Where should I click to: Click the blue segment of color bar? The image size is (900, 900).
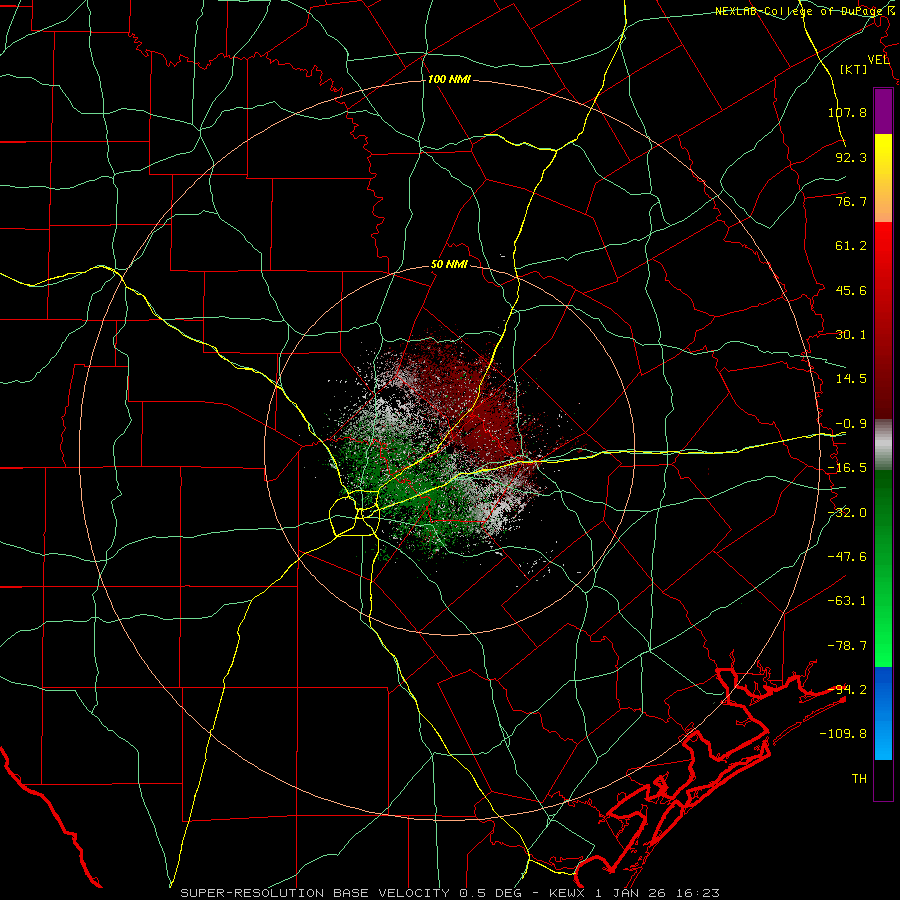click(x=883, y=713)
